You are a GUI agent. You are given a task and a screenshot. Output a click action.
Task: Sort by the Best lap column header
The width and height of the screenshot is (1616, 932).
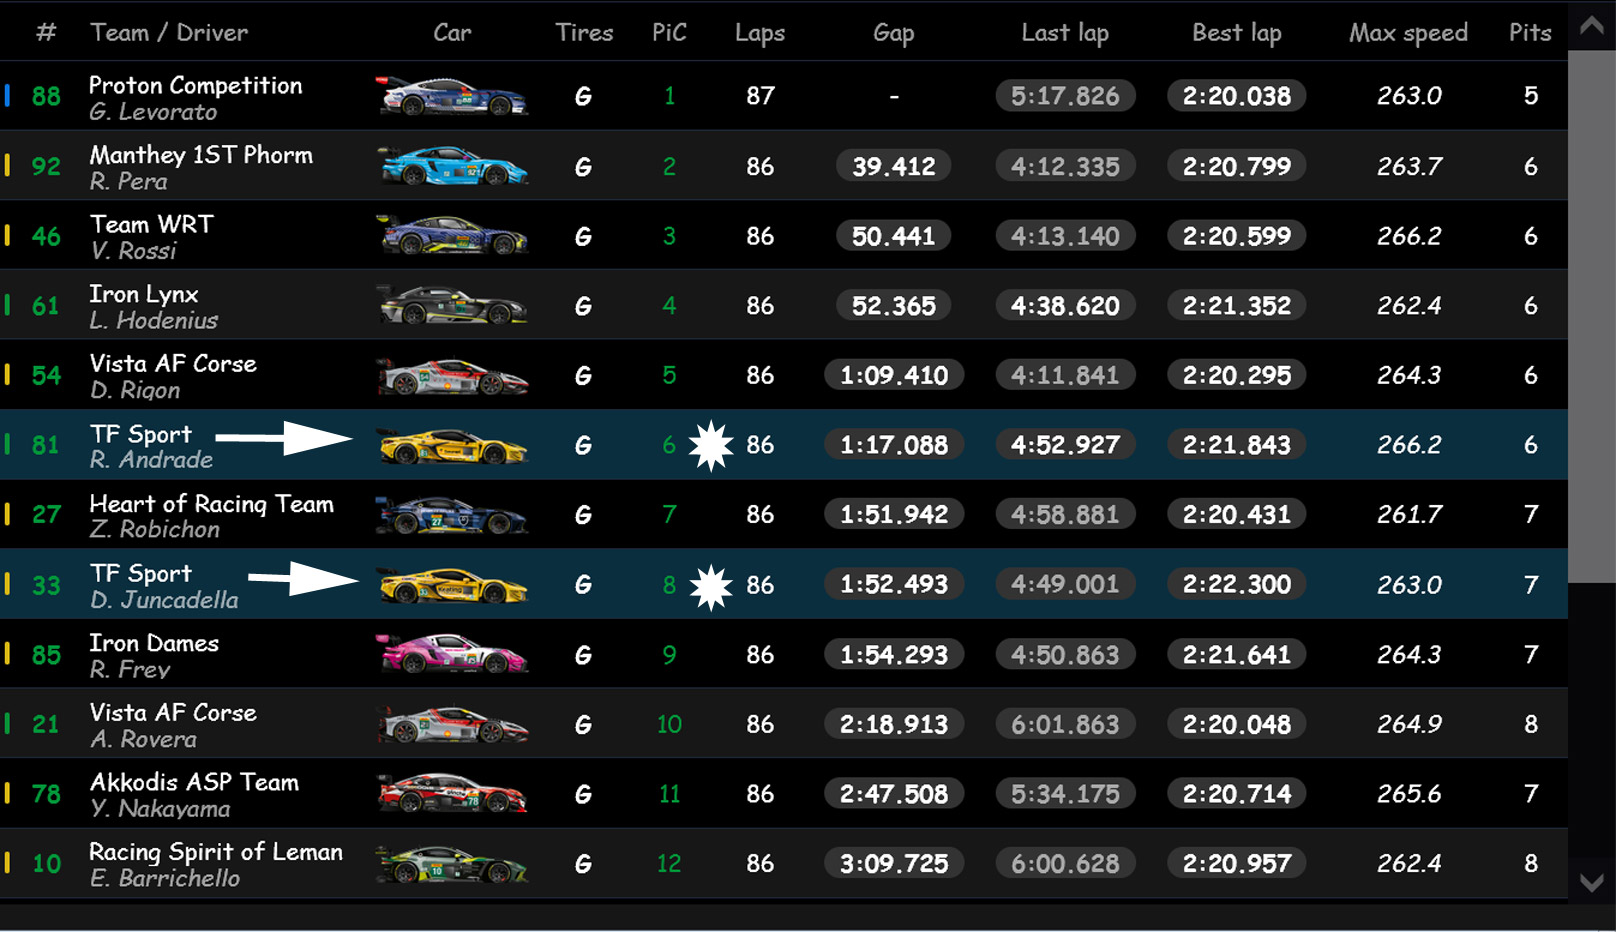click(1236, 33)
